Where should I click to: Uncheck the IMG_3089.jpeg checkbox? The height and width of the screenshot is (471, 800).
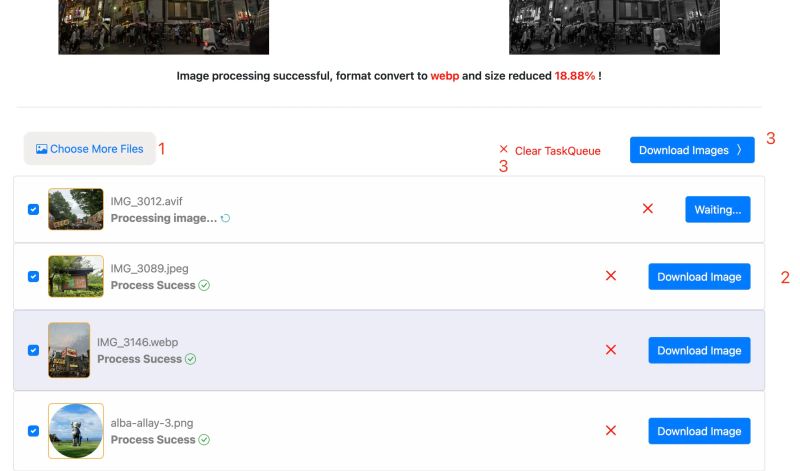pos(33,277)
